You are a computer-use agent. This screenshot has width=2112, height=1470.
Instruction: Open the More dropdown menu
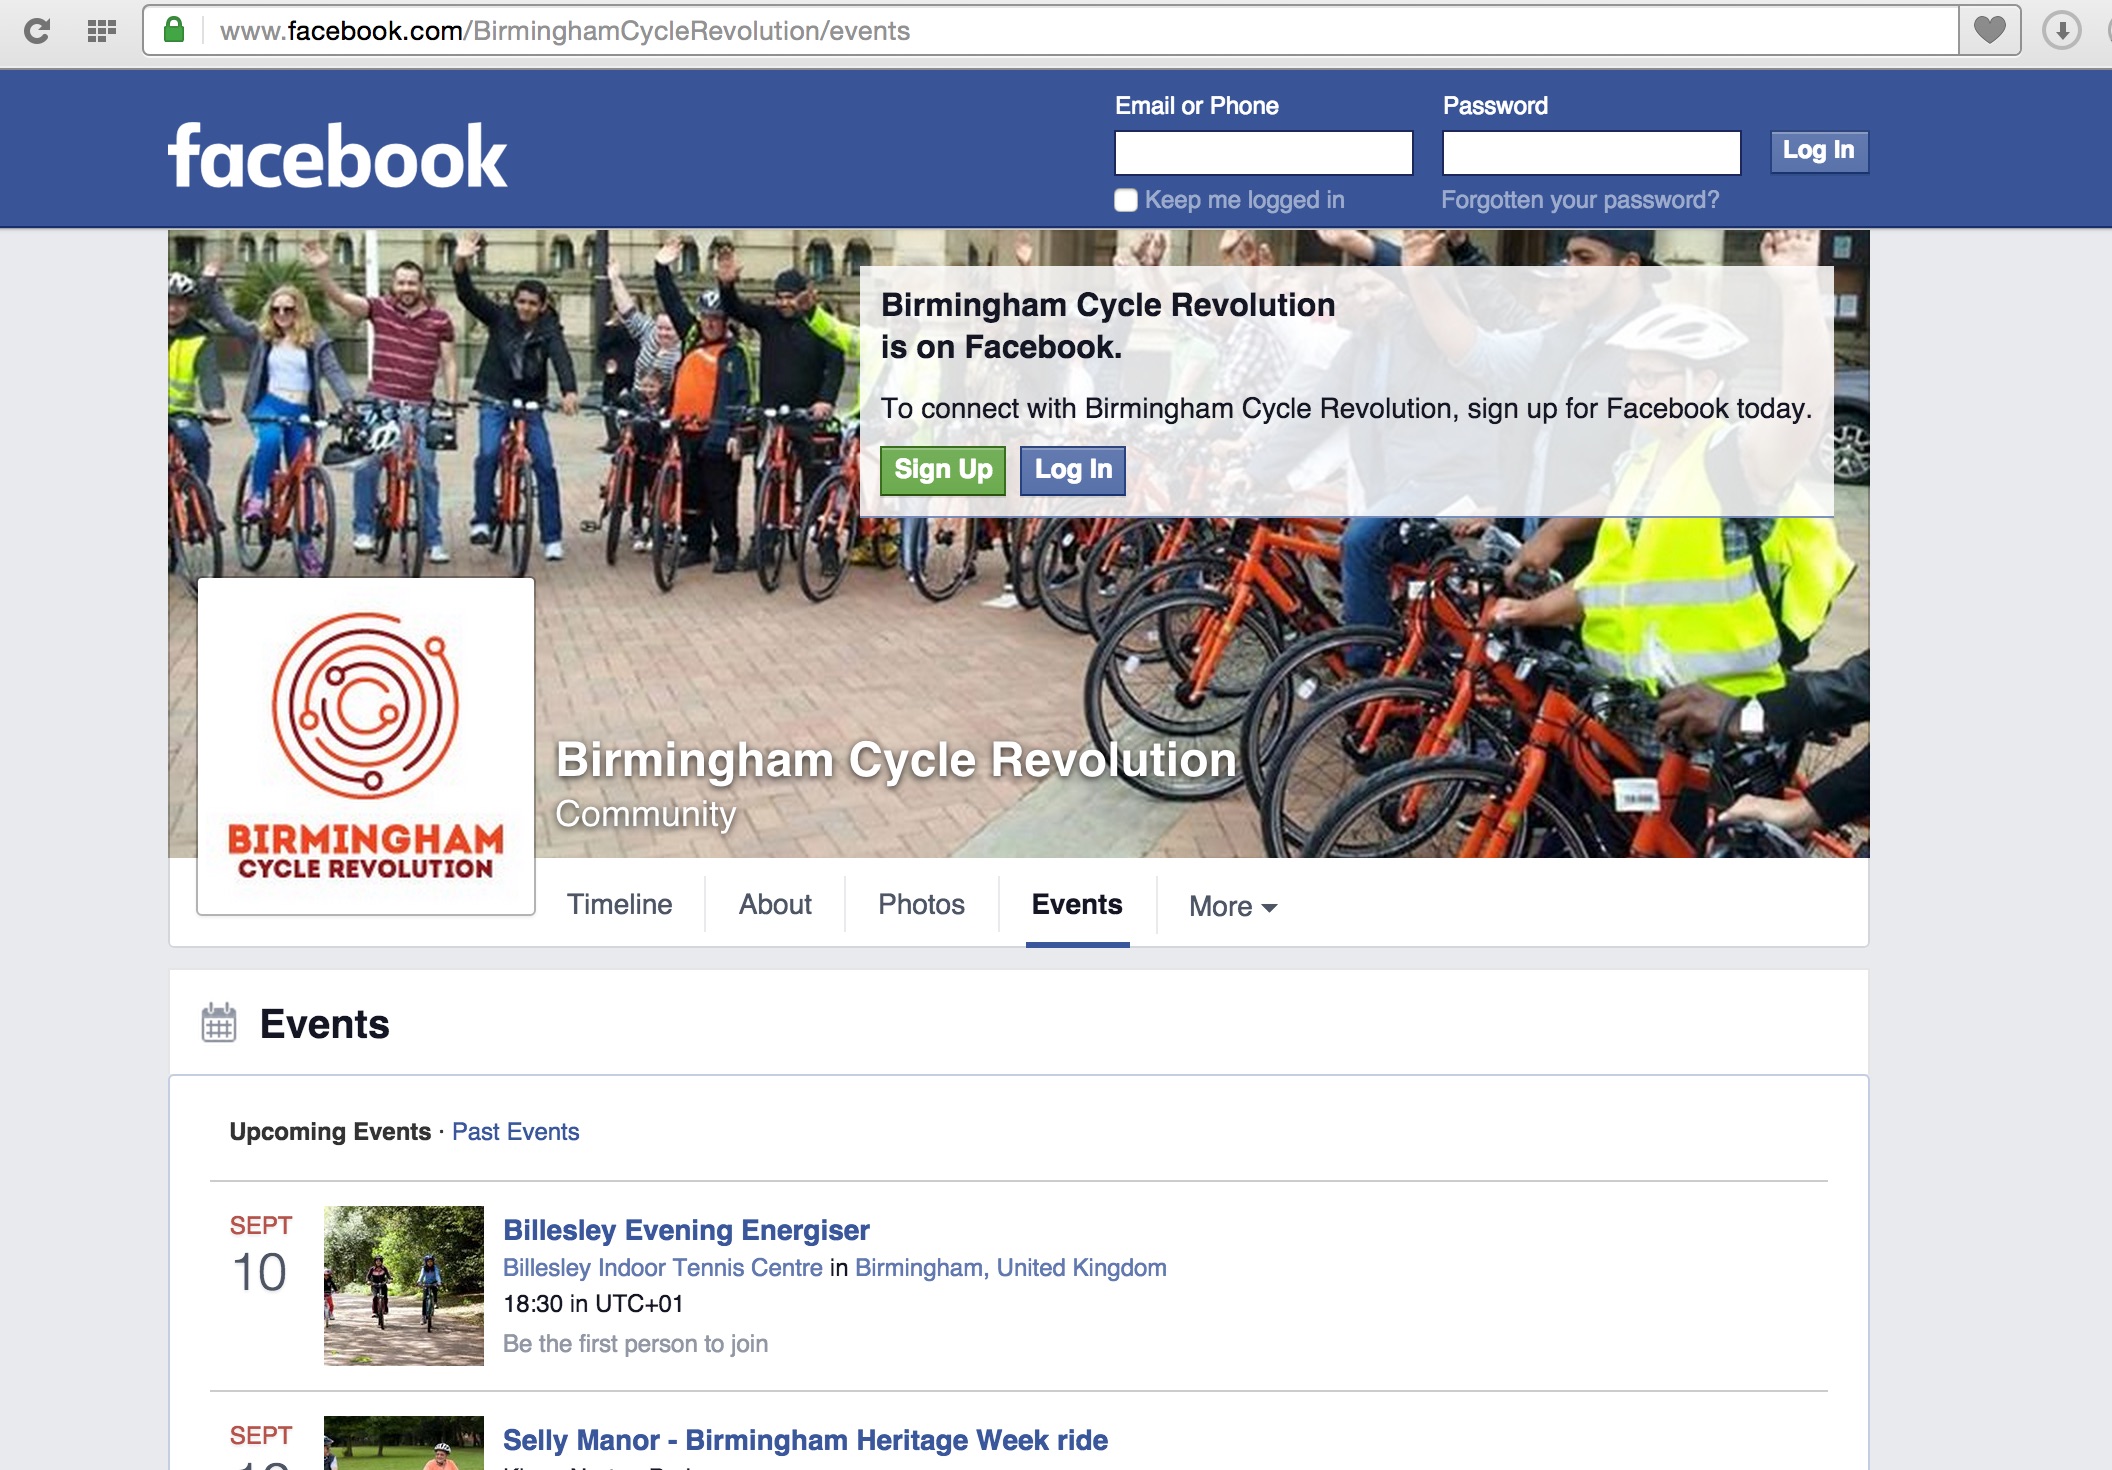click(x=1230, y=906)
